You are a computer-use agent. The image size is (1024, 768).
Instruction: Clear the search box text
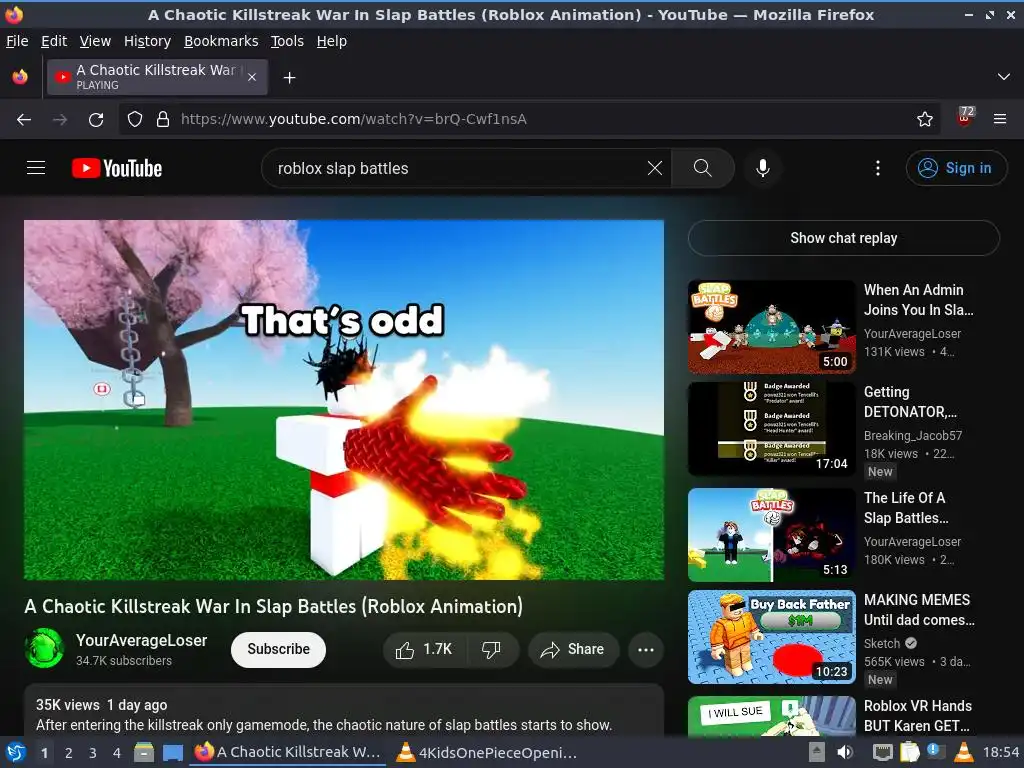[654, 168]
